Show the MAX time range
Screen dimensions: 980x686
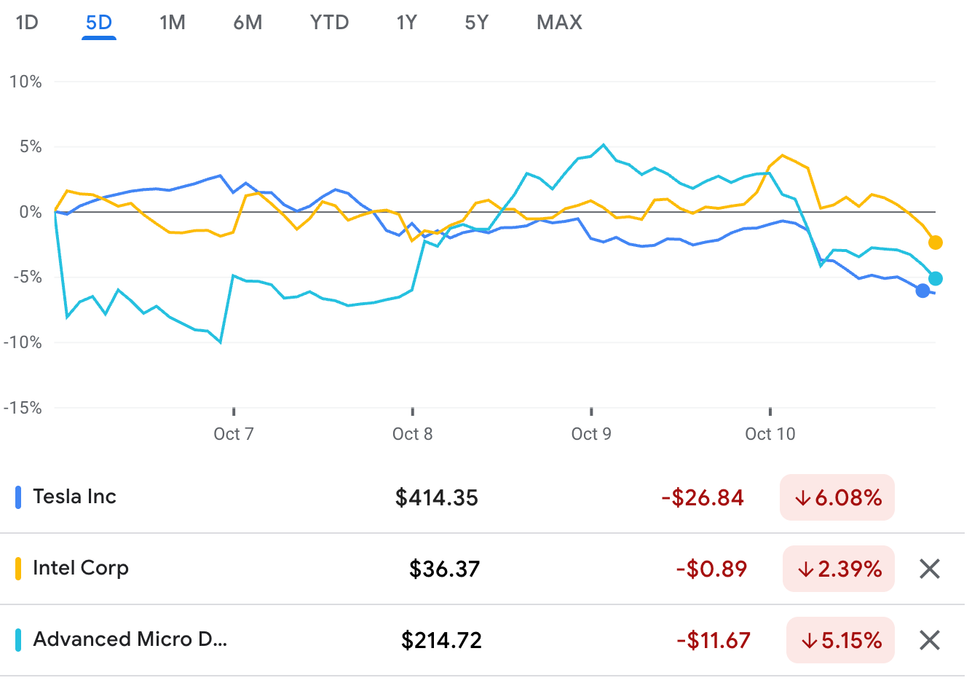[x=559, y=22]
